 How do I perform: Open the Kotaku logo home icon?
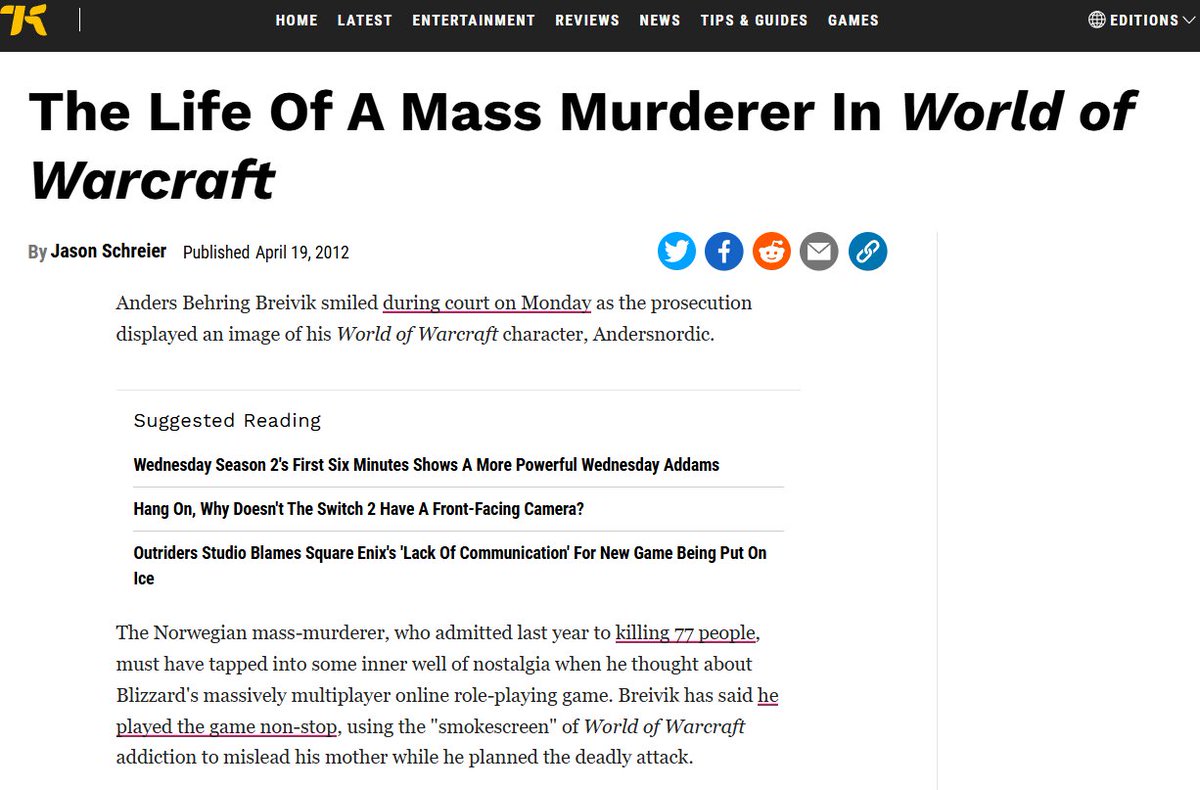click(x=24, y=19)
